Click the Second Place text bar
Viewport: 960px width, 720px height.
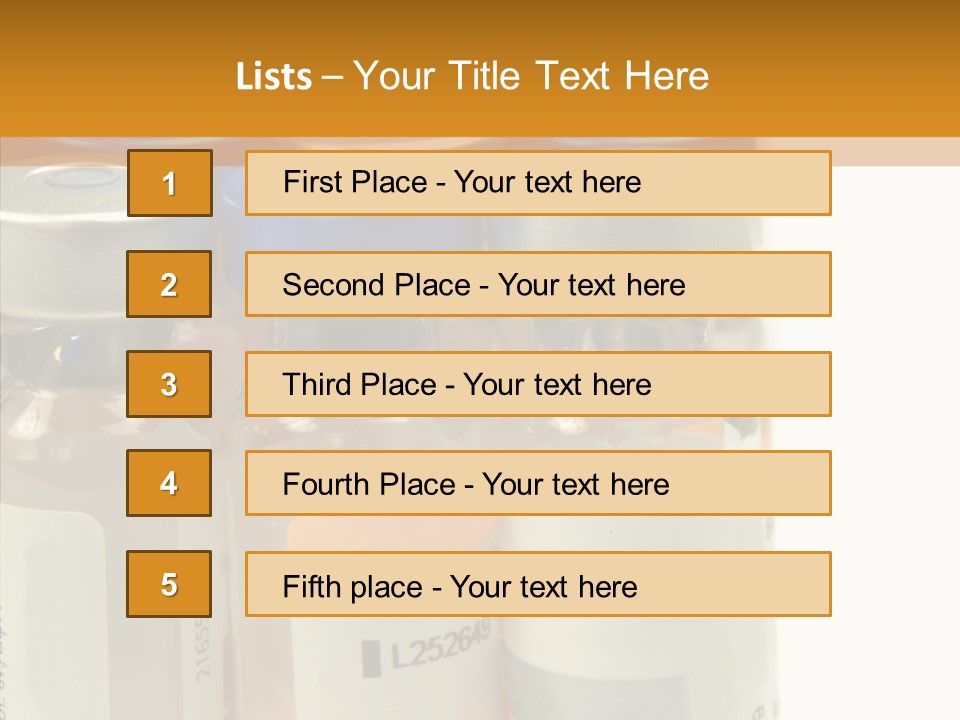(x=538, y=284)
